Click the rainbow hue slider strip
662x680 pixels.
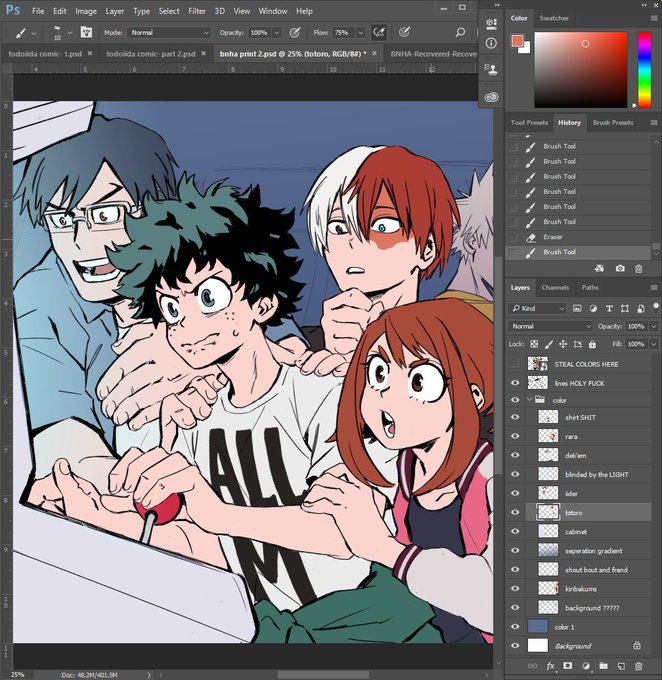pos(644,69)
